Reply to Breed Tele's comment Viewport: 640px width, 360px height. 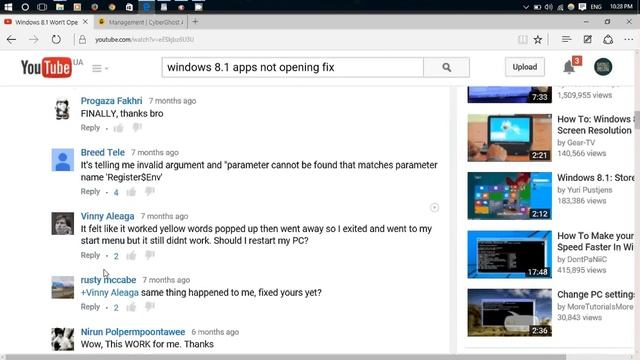(x=90, y=191)
